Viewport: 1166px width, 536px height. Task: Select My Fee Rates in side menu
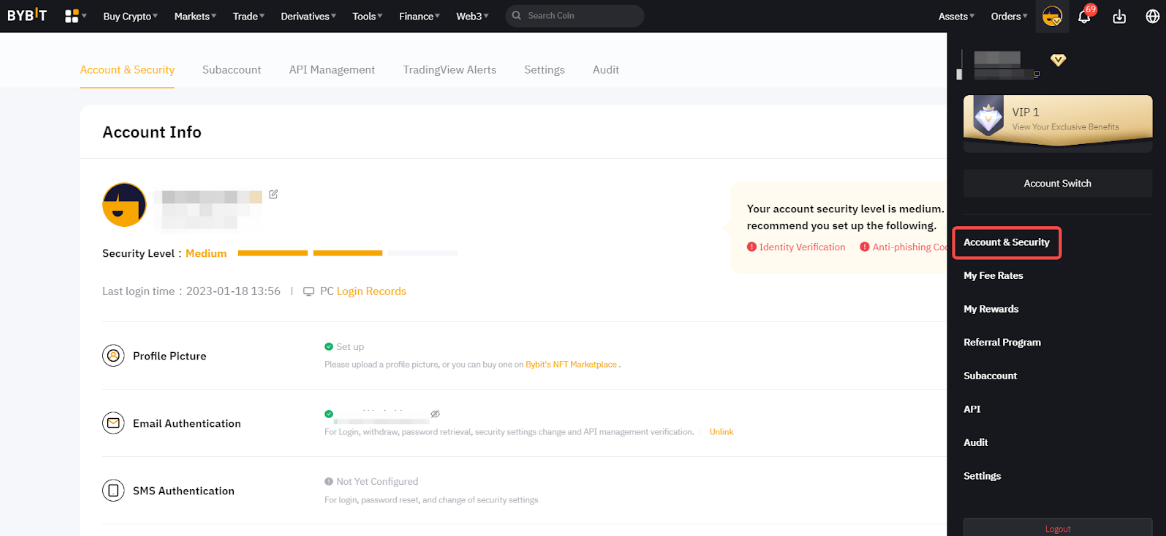pyautogui.click(x=993, y=276)
